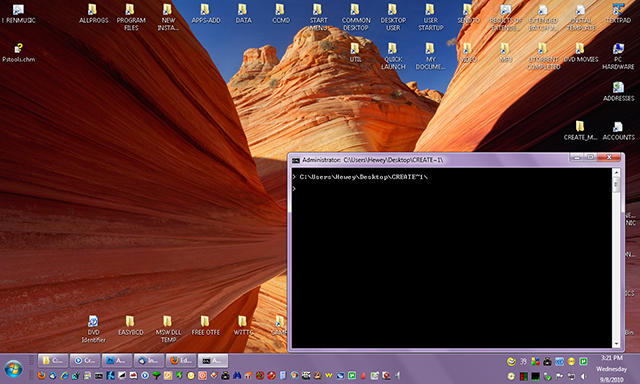
Task: Select the CCMD desktop folder
Action: pos(281,13)
